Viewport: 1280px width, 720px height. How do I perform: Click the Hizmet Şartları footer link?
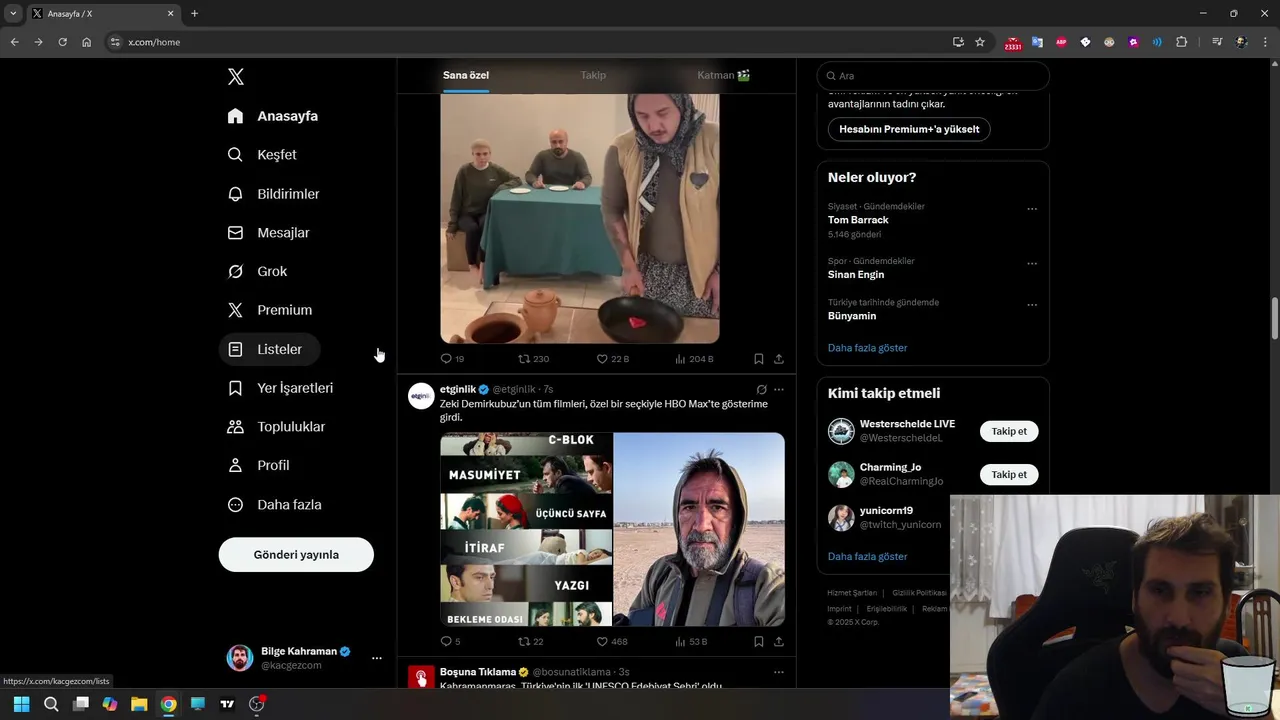[x=852, y=593]
